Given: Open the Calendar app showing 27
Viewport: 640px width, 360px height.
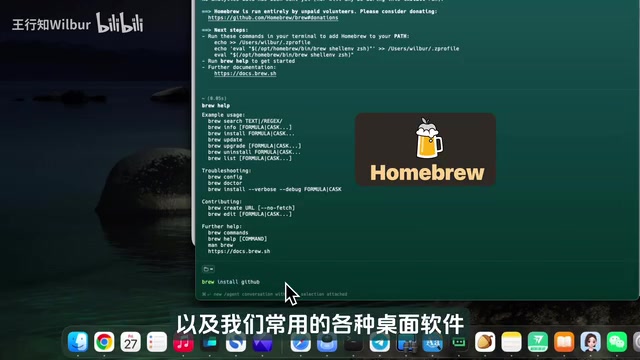Looking at the screenshot, I should tap(131, 342).
